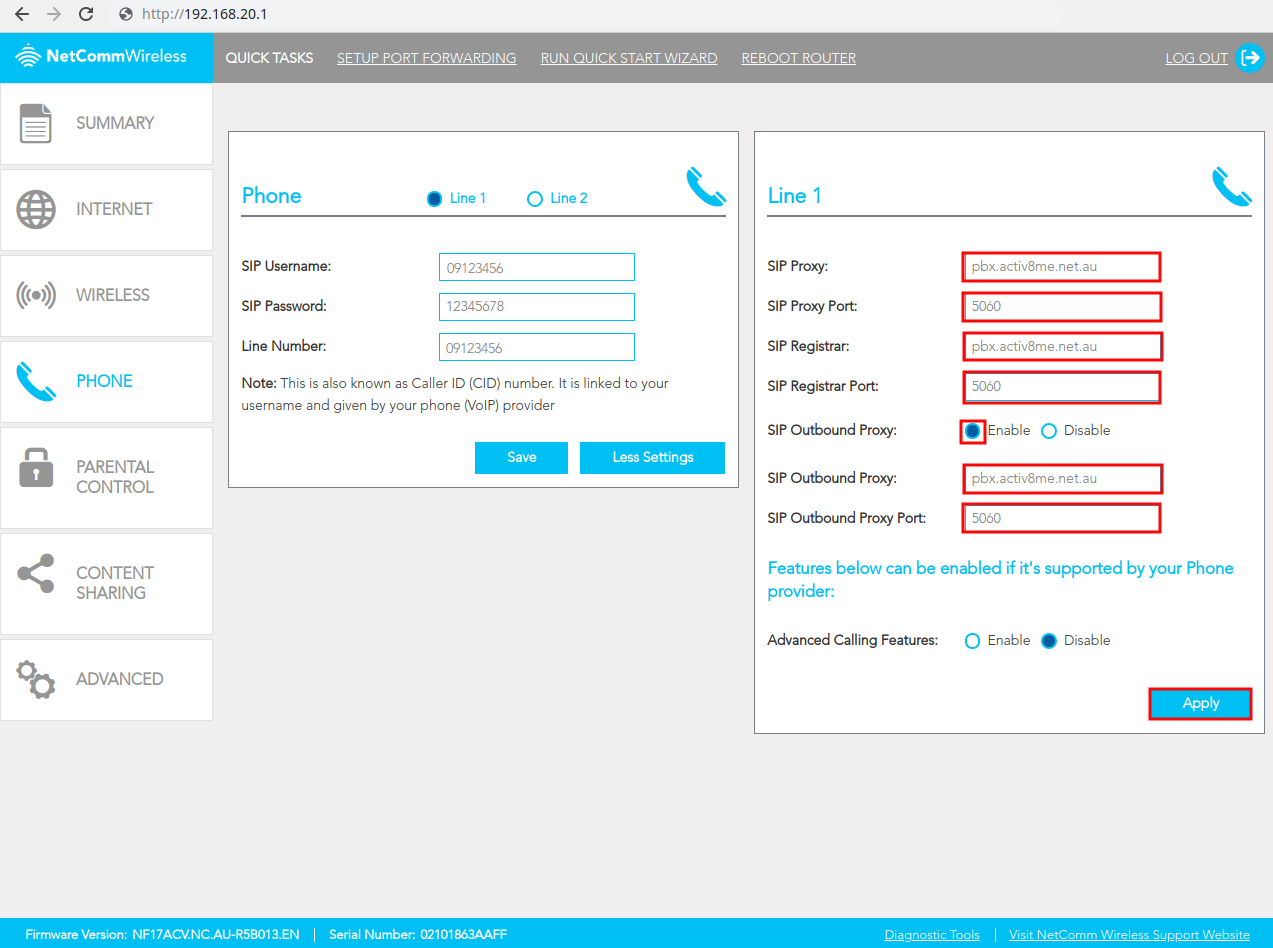This screenshot has width=1273, height=948.
Task: Click the Advanced gears icon
Action: click(x=36, y=679)
